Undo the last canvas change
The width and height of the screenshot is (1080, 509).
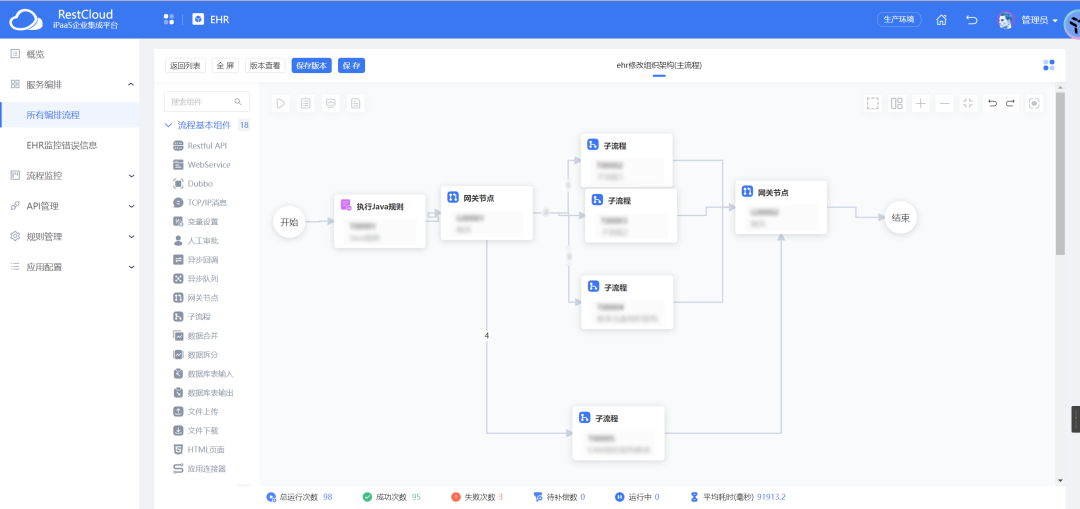pos(993,103)
